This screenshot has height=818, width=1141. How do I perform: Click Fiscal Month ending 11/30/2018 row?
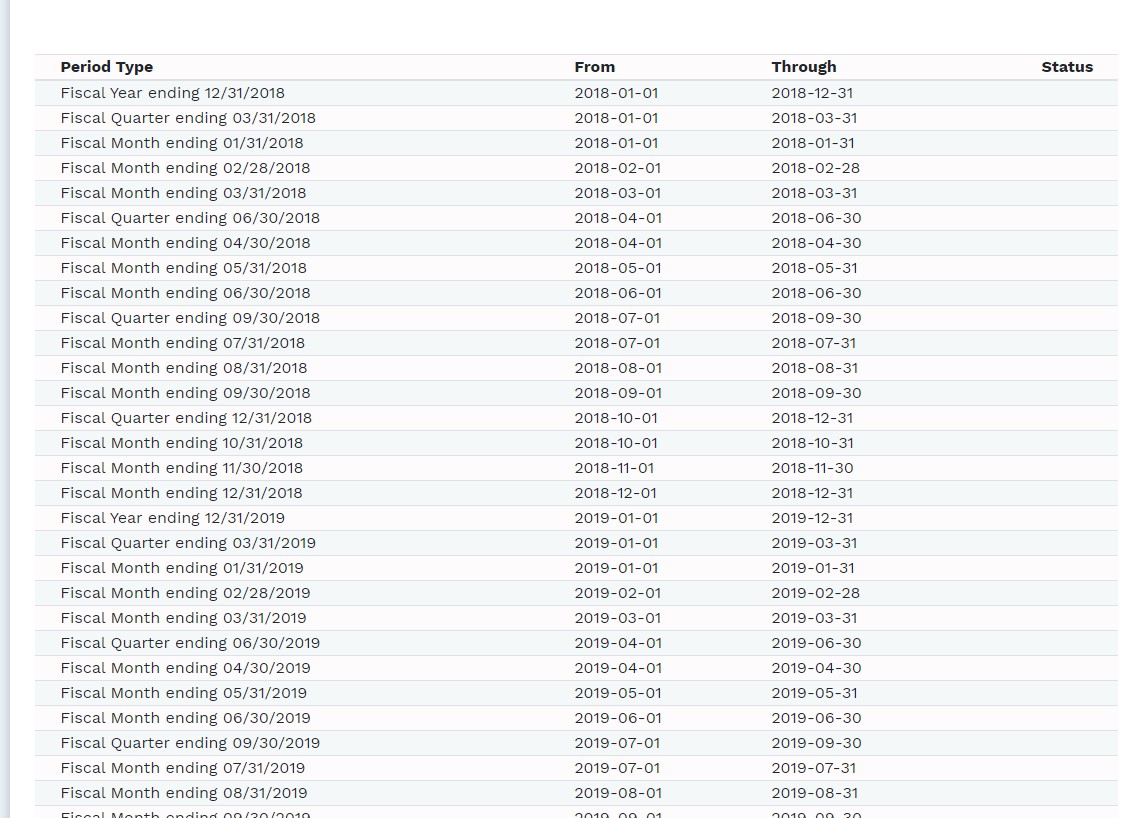coord(181,468)
